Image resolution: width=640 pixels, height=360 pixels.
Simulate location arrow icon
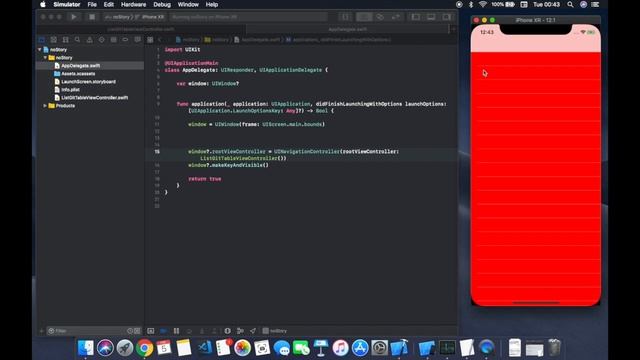point(253,331)
